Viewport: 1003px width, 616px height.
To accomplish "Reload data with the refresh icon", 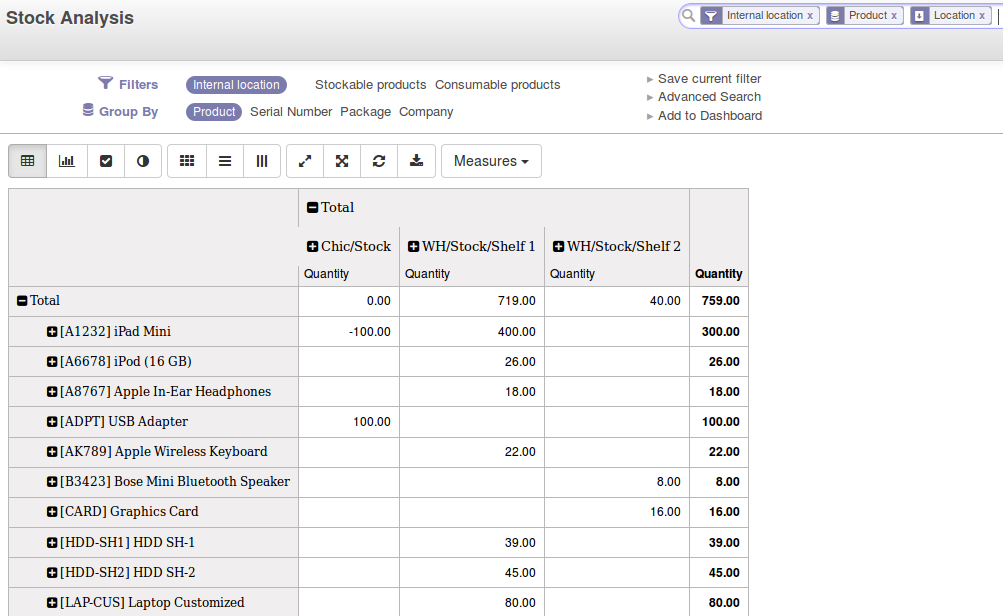I will (379, 161).
